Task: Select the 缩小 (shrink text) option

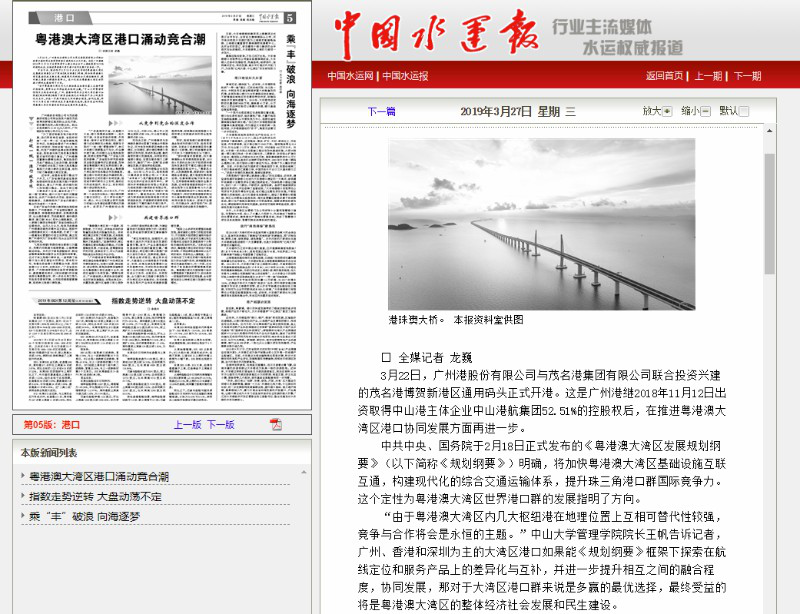Action: coord(705,111)
